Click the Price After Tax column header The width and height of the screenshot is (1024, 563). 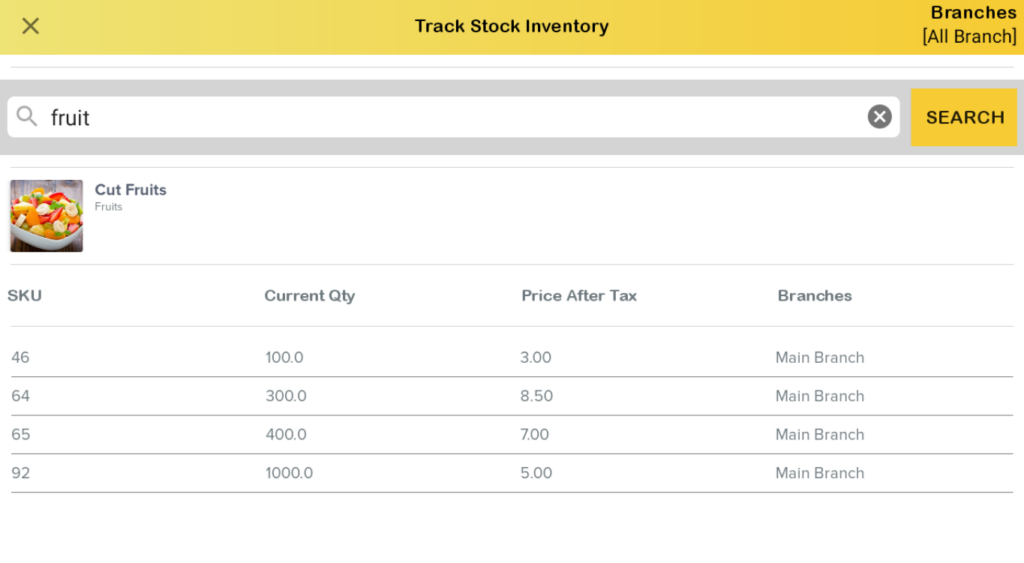pos(578,296)
